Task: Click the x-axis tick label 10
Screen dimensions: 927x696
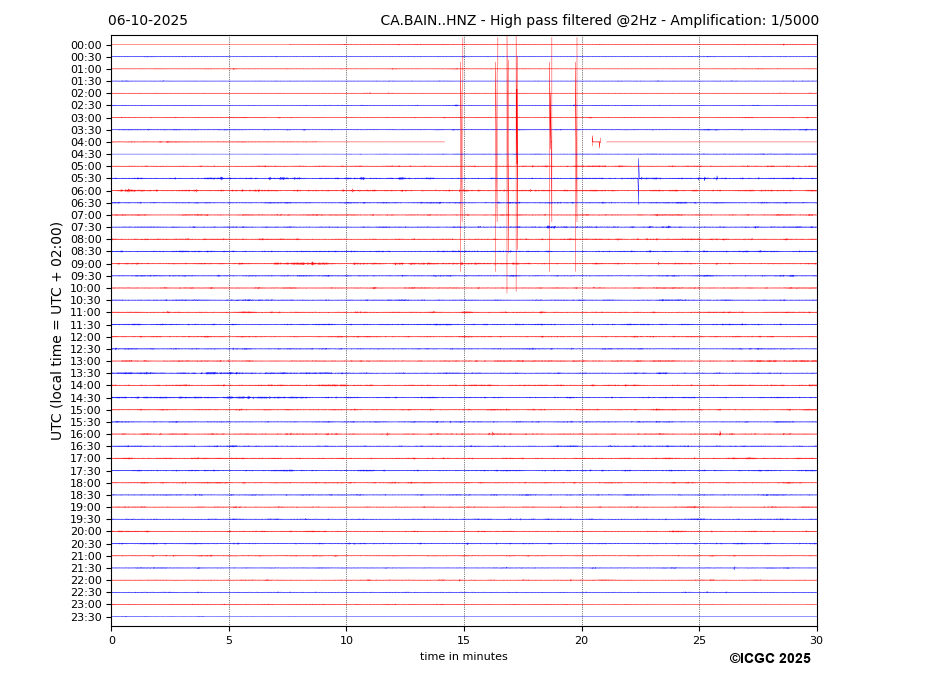Action: [x=346, y=640]
